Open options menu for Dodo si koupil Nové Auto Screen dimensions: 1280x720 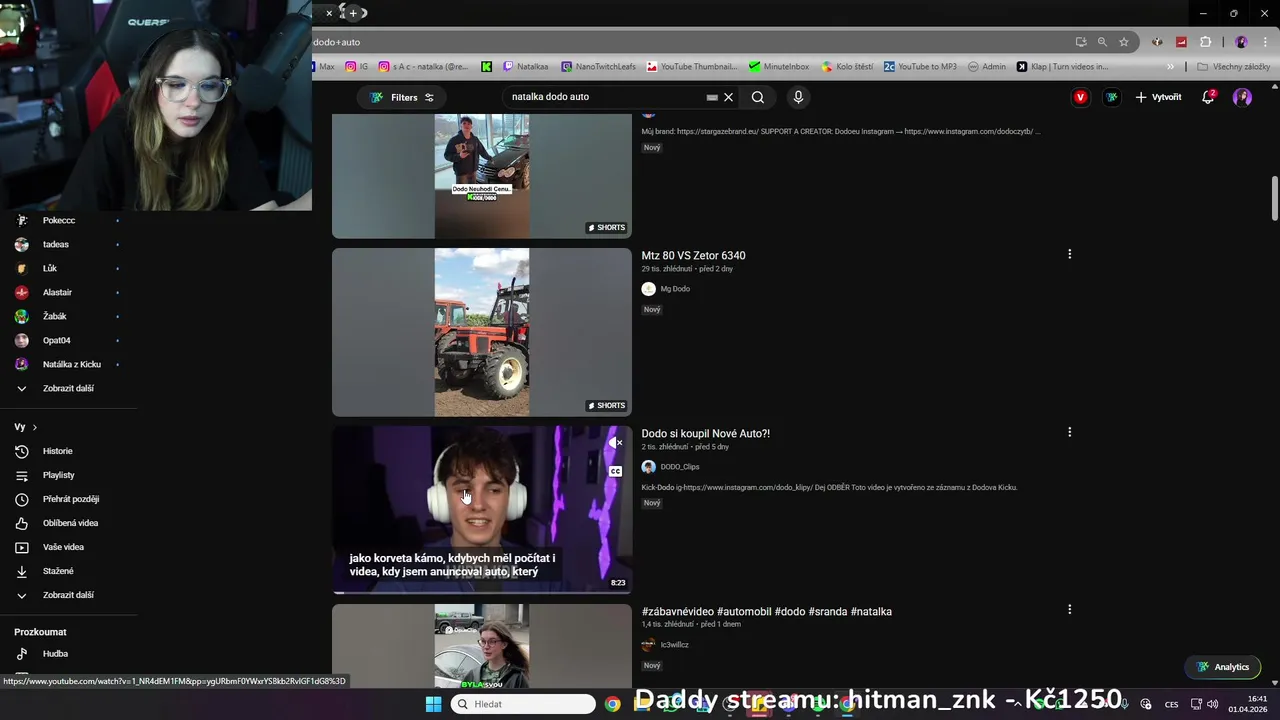[x=1069, y=432]
